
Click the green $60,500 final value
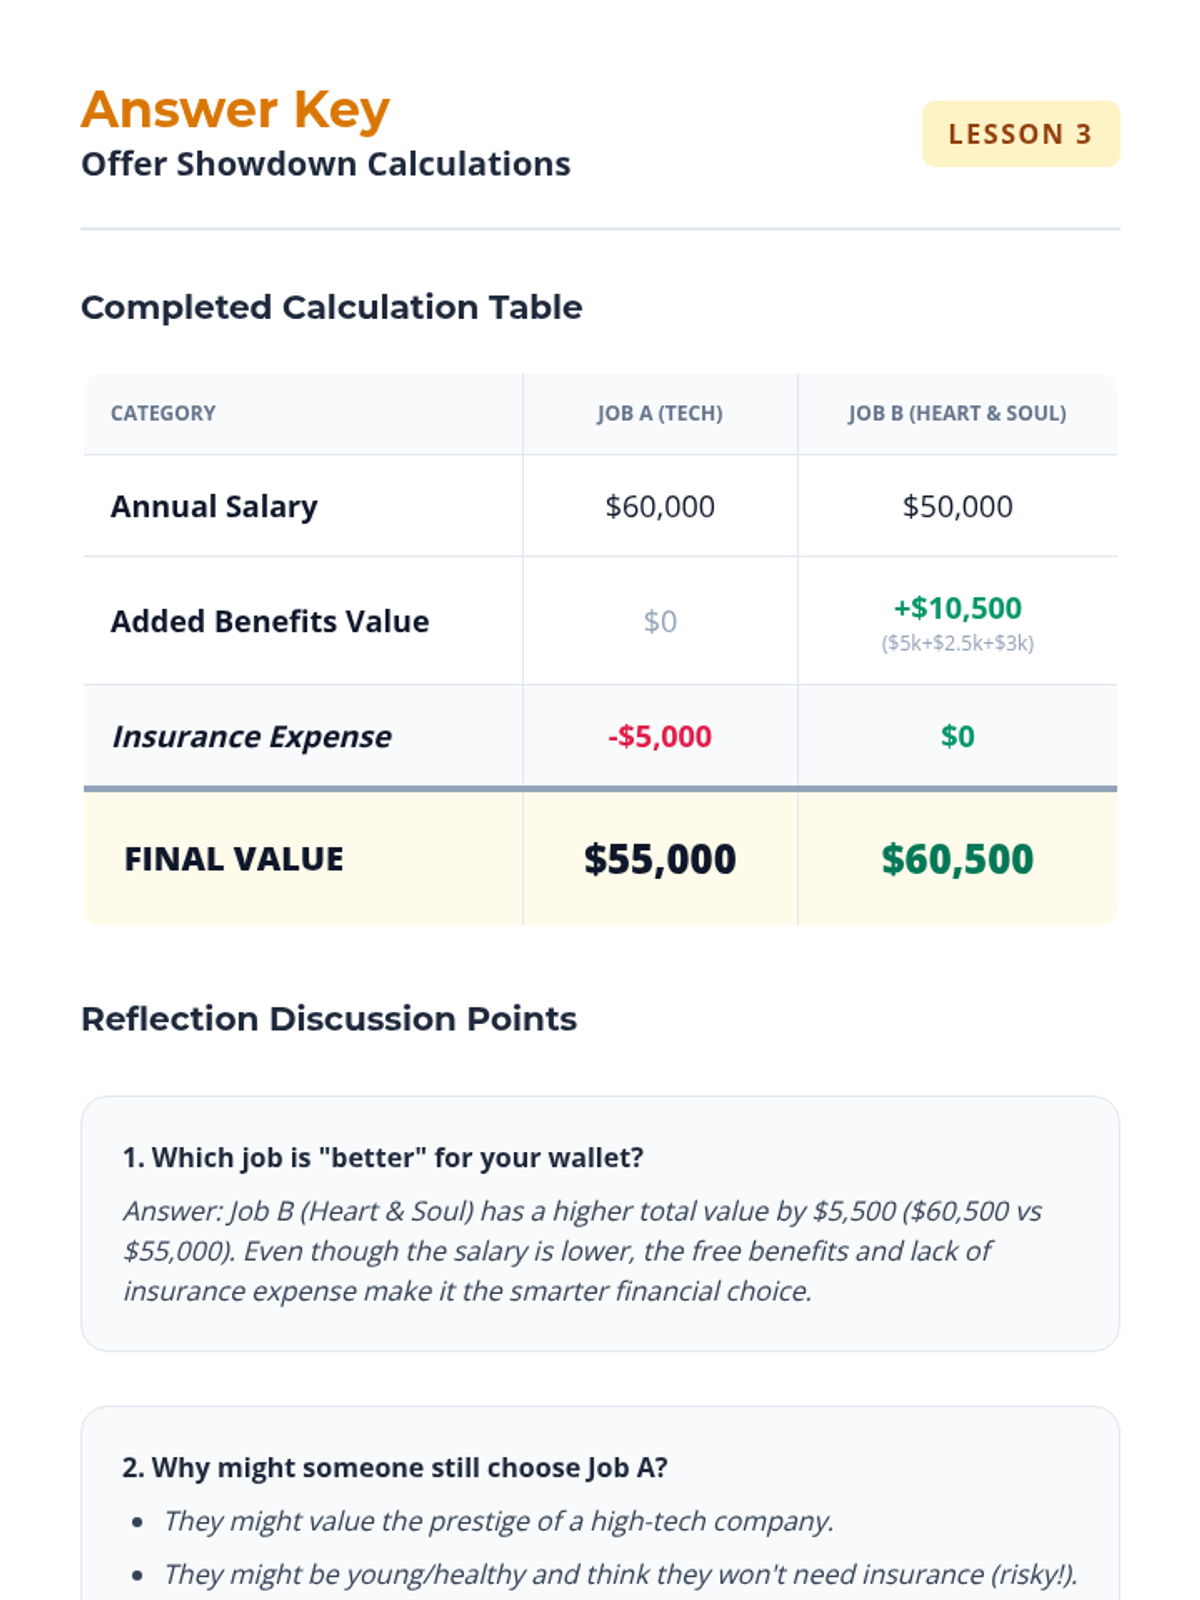(957, 859)
